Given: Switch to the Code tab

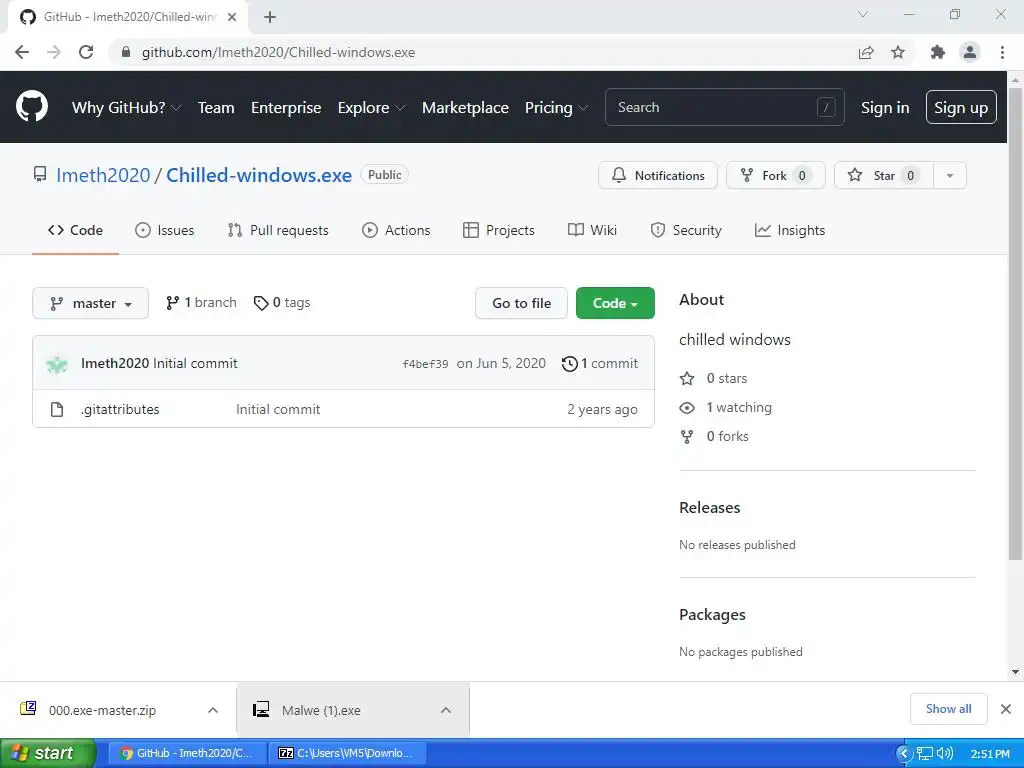Looking at the screenshot, I should click(x=75, y=230).
